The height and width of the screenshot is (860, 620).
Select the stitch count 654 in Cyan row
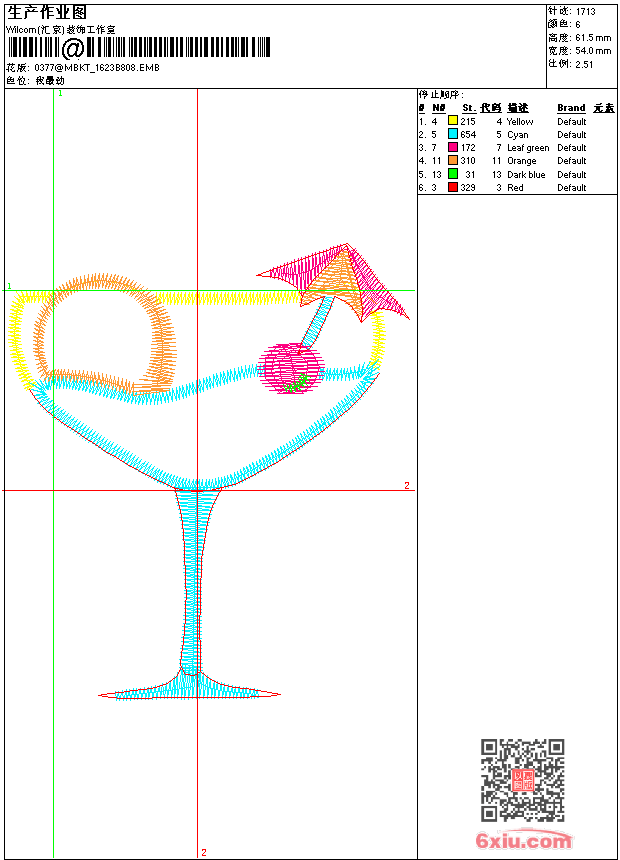[x=468, y=135]
